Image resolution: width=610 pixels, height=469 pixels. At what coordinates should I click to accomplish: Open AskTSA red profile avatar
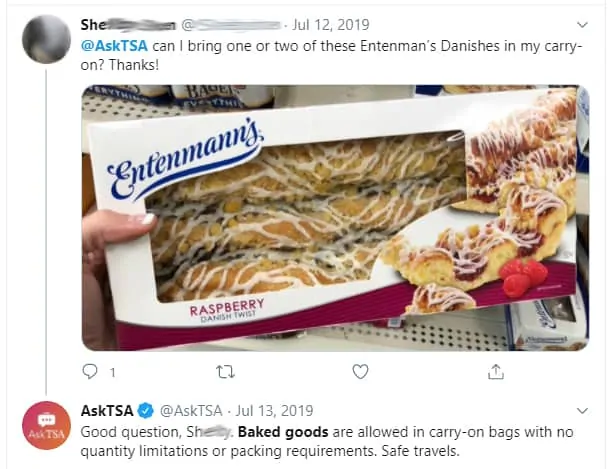[46, 425]
